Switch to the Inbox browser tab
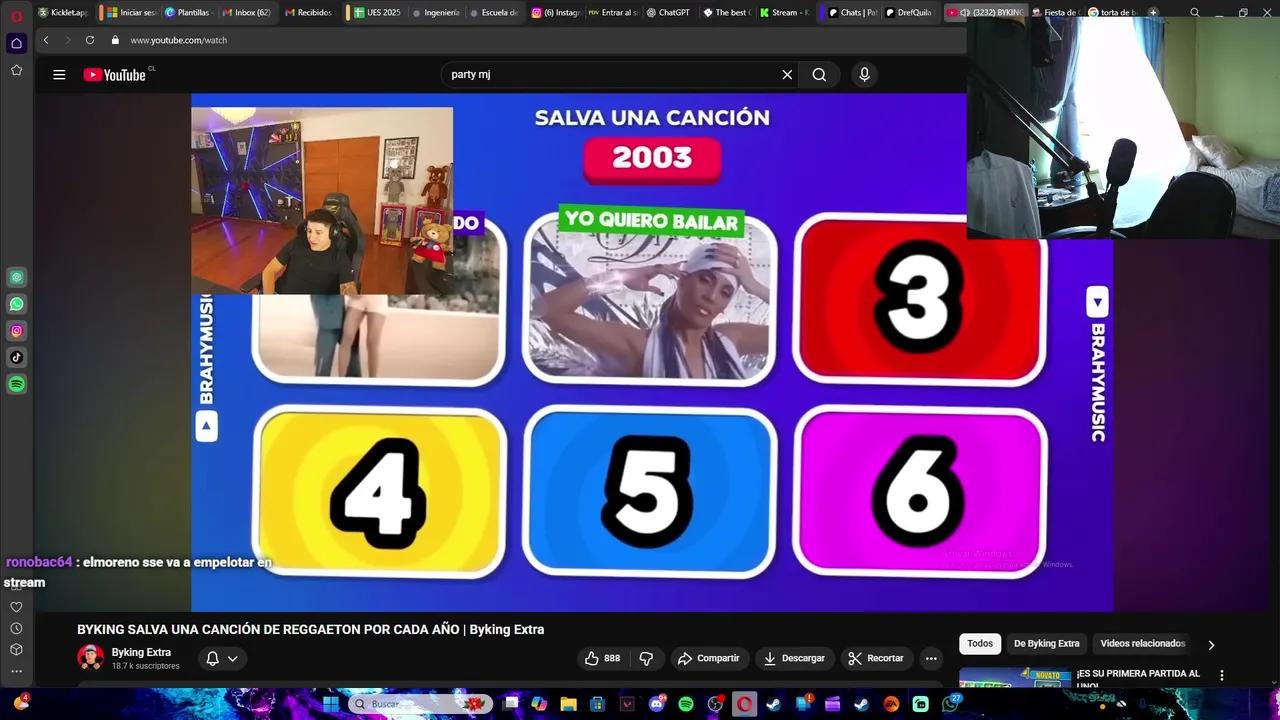Image resolution: width=1280 pixels, height=720 pixels. (x=246, y=13)
